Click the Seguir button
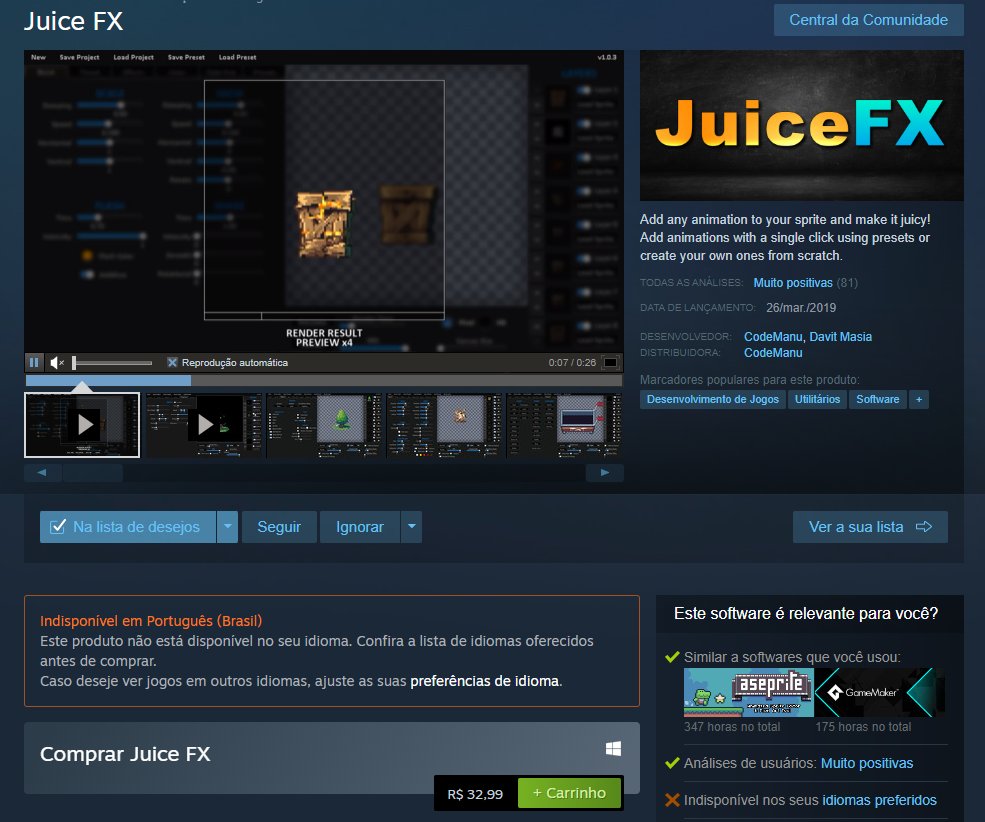This screenshot has width=985, height=822. click(x=279, y=527)
